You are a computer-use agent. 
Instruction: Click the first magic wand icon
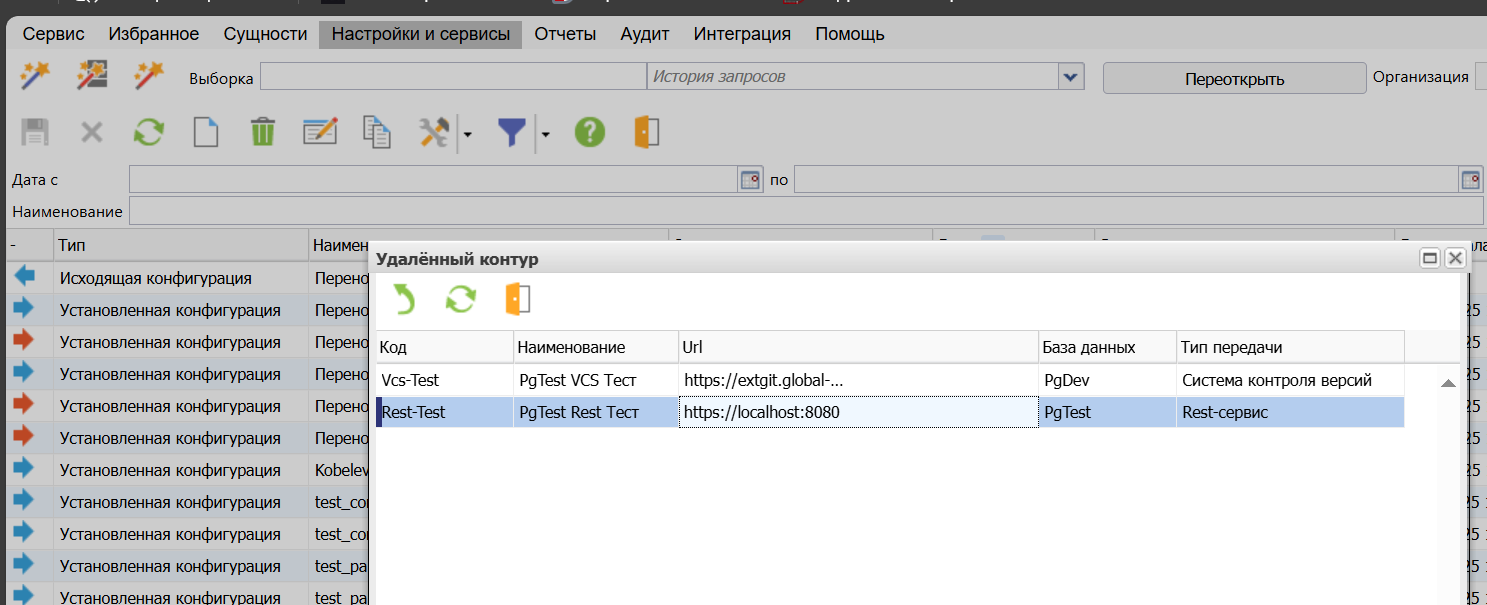click(36, 76)
